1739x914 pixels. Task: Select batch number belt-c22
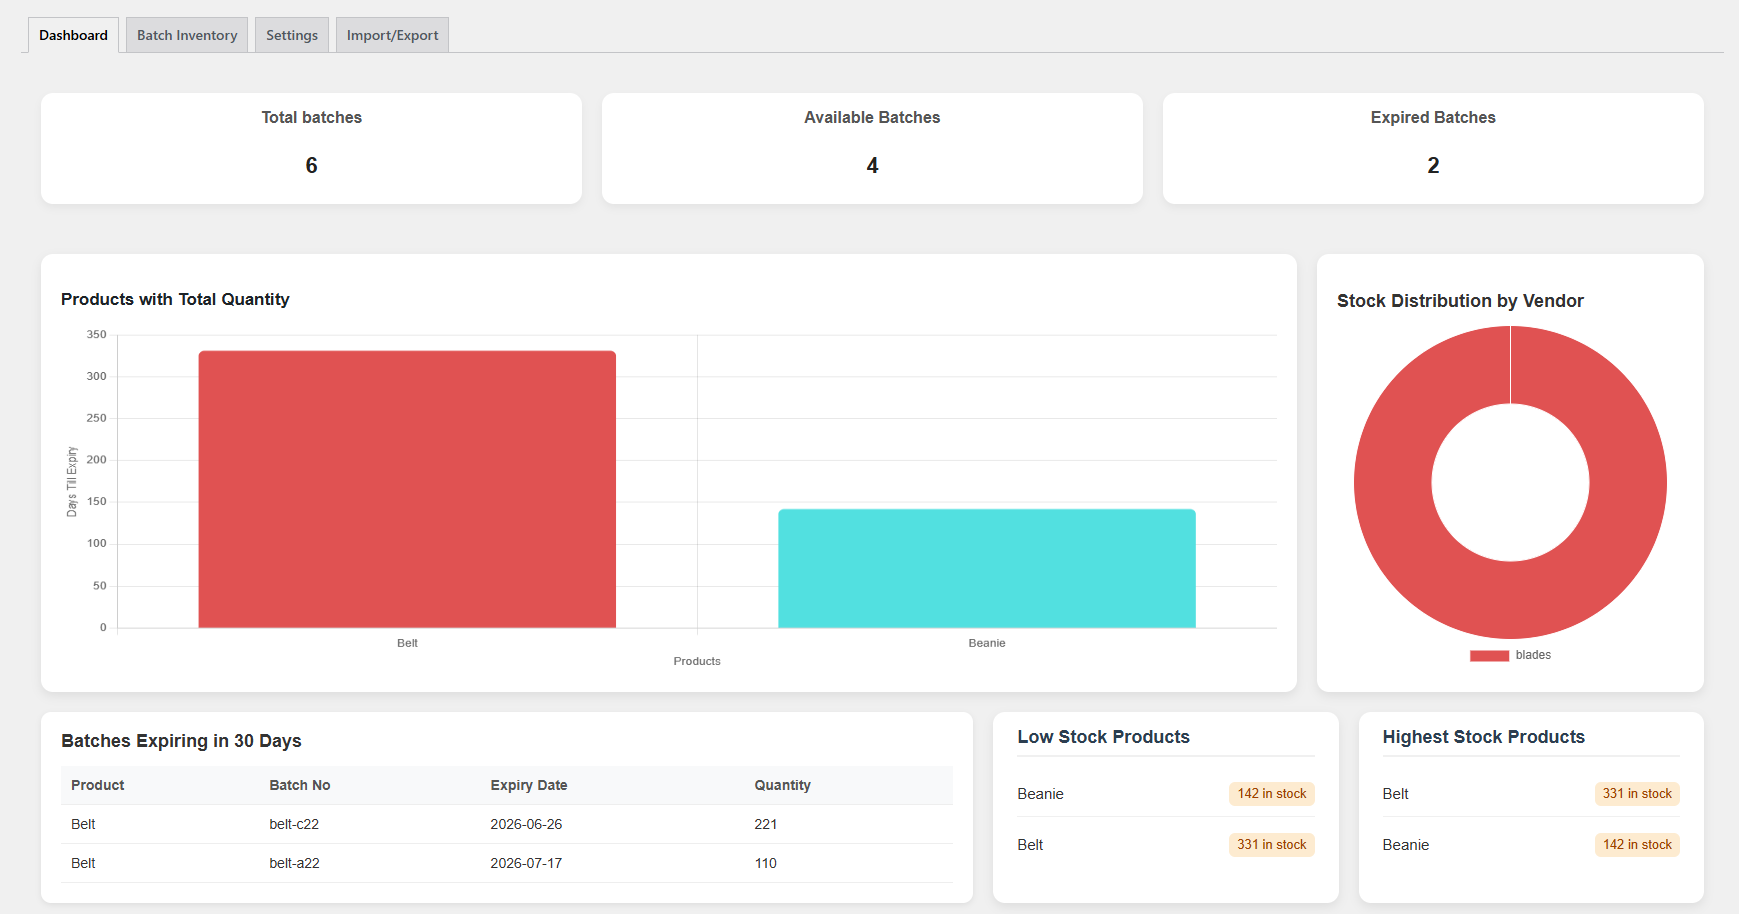294,824
